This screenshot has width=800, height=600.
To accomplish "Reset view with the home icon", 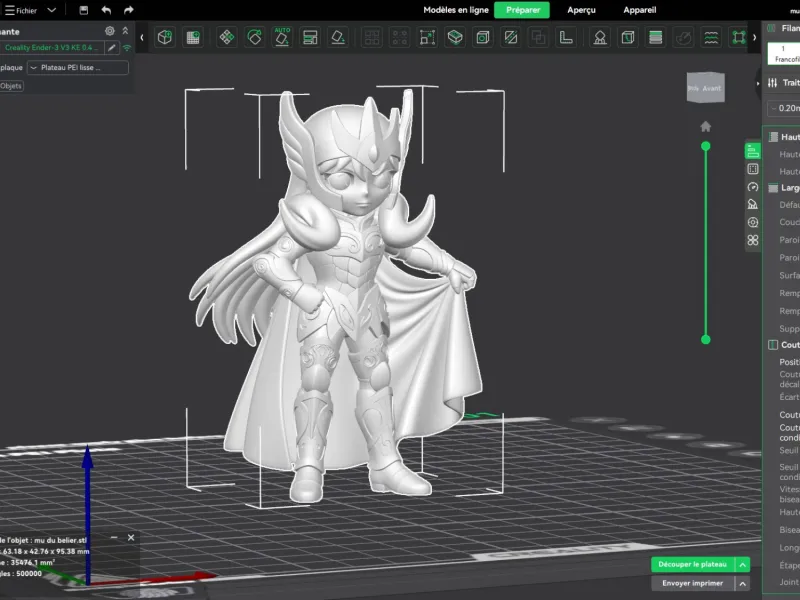I will point(706,126).
